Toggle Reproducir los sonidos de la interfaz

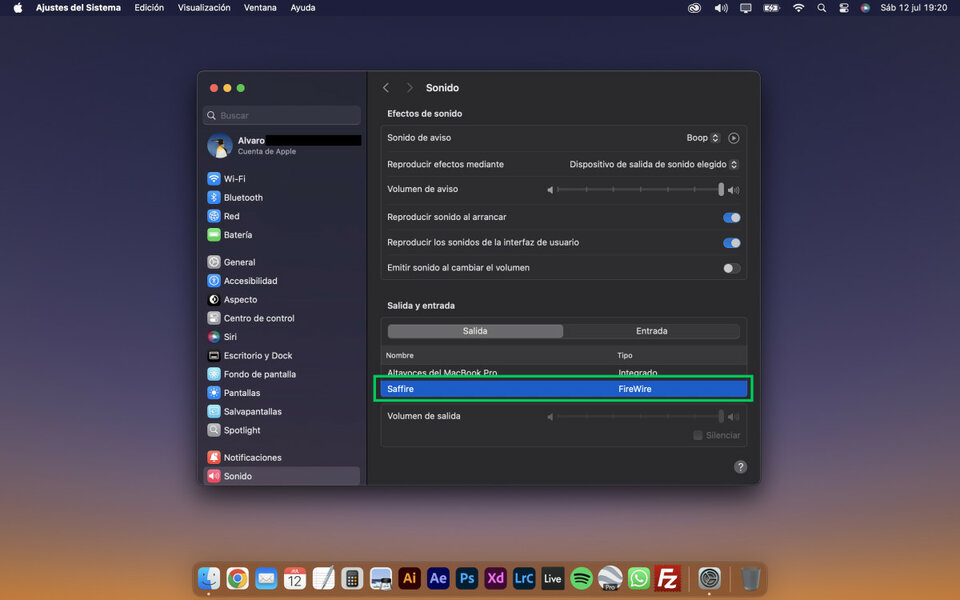[732, 243]
